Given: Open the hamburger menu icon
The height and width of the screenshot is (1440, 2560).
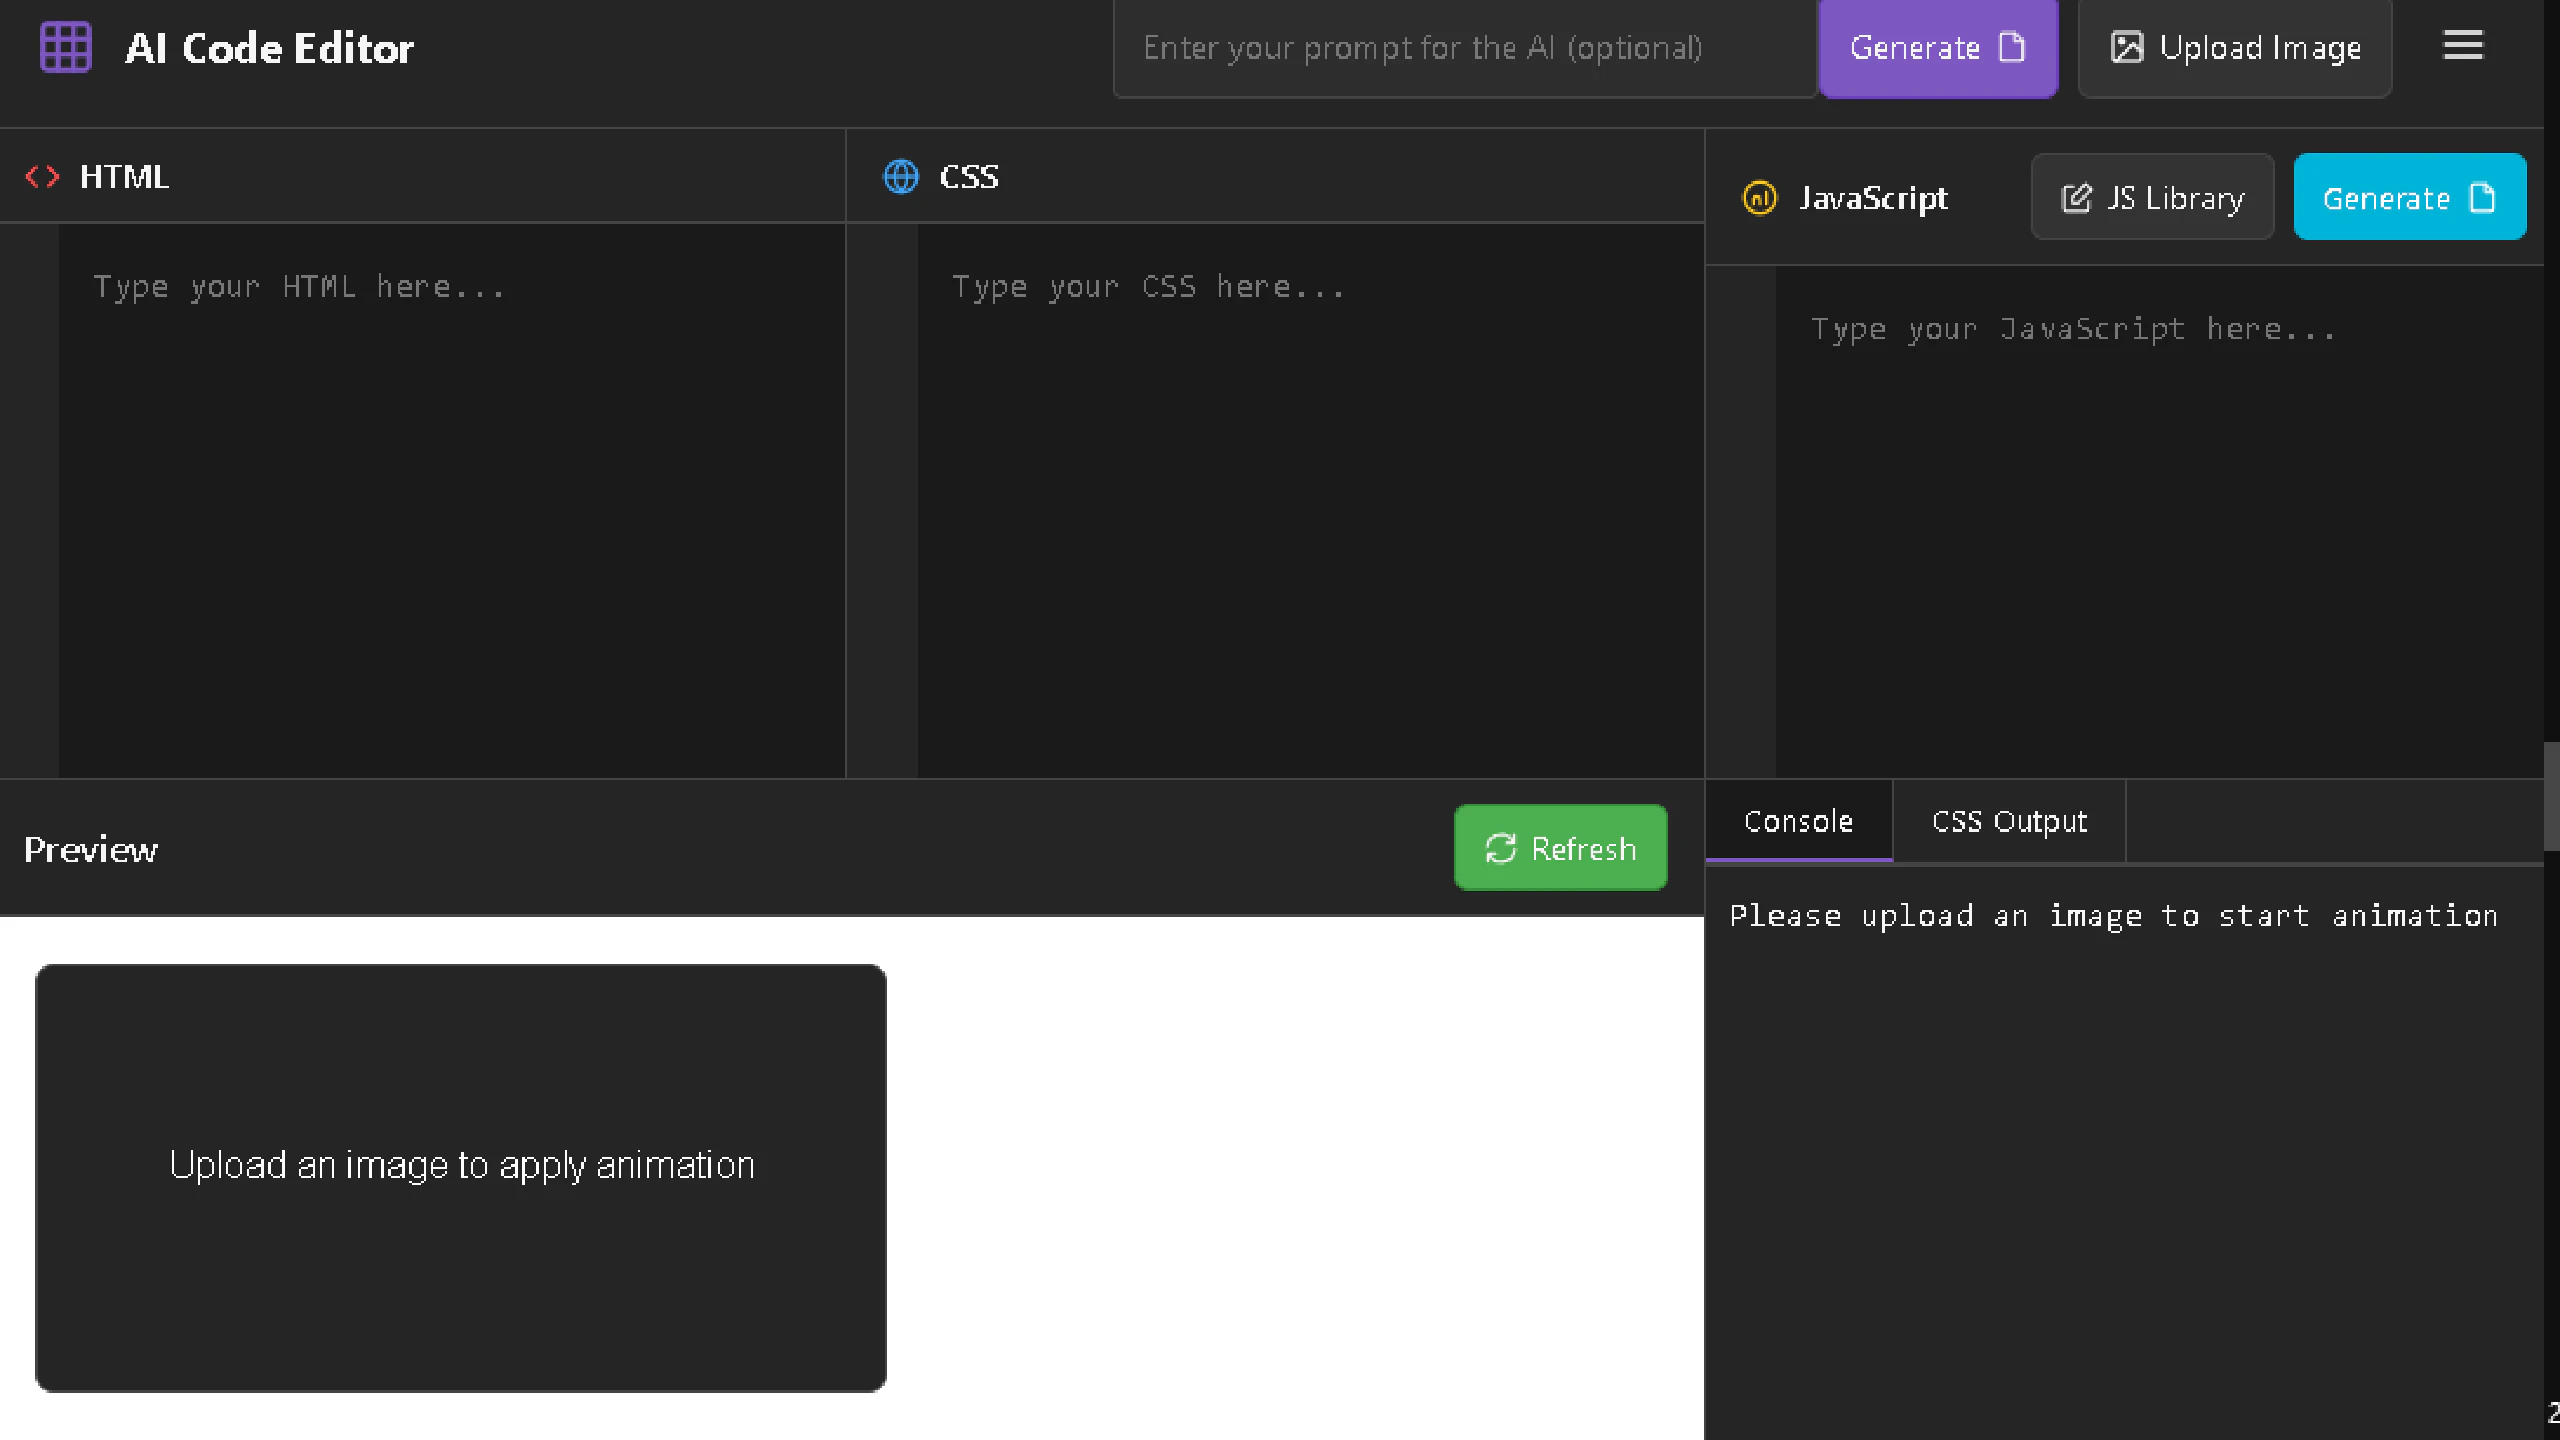Looking at the screenshot, I should pos(2462,45).
